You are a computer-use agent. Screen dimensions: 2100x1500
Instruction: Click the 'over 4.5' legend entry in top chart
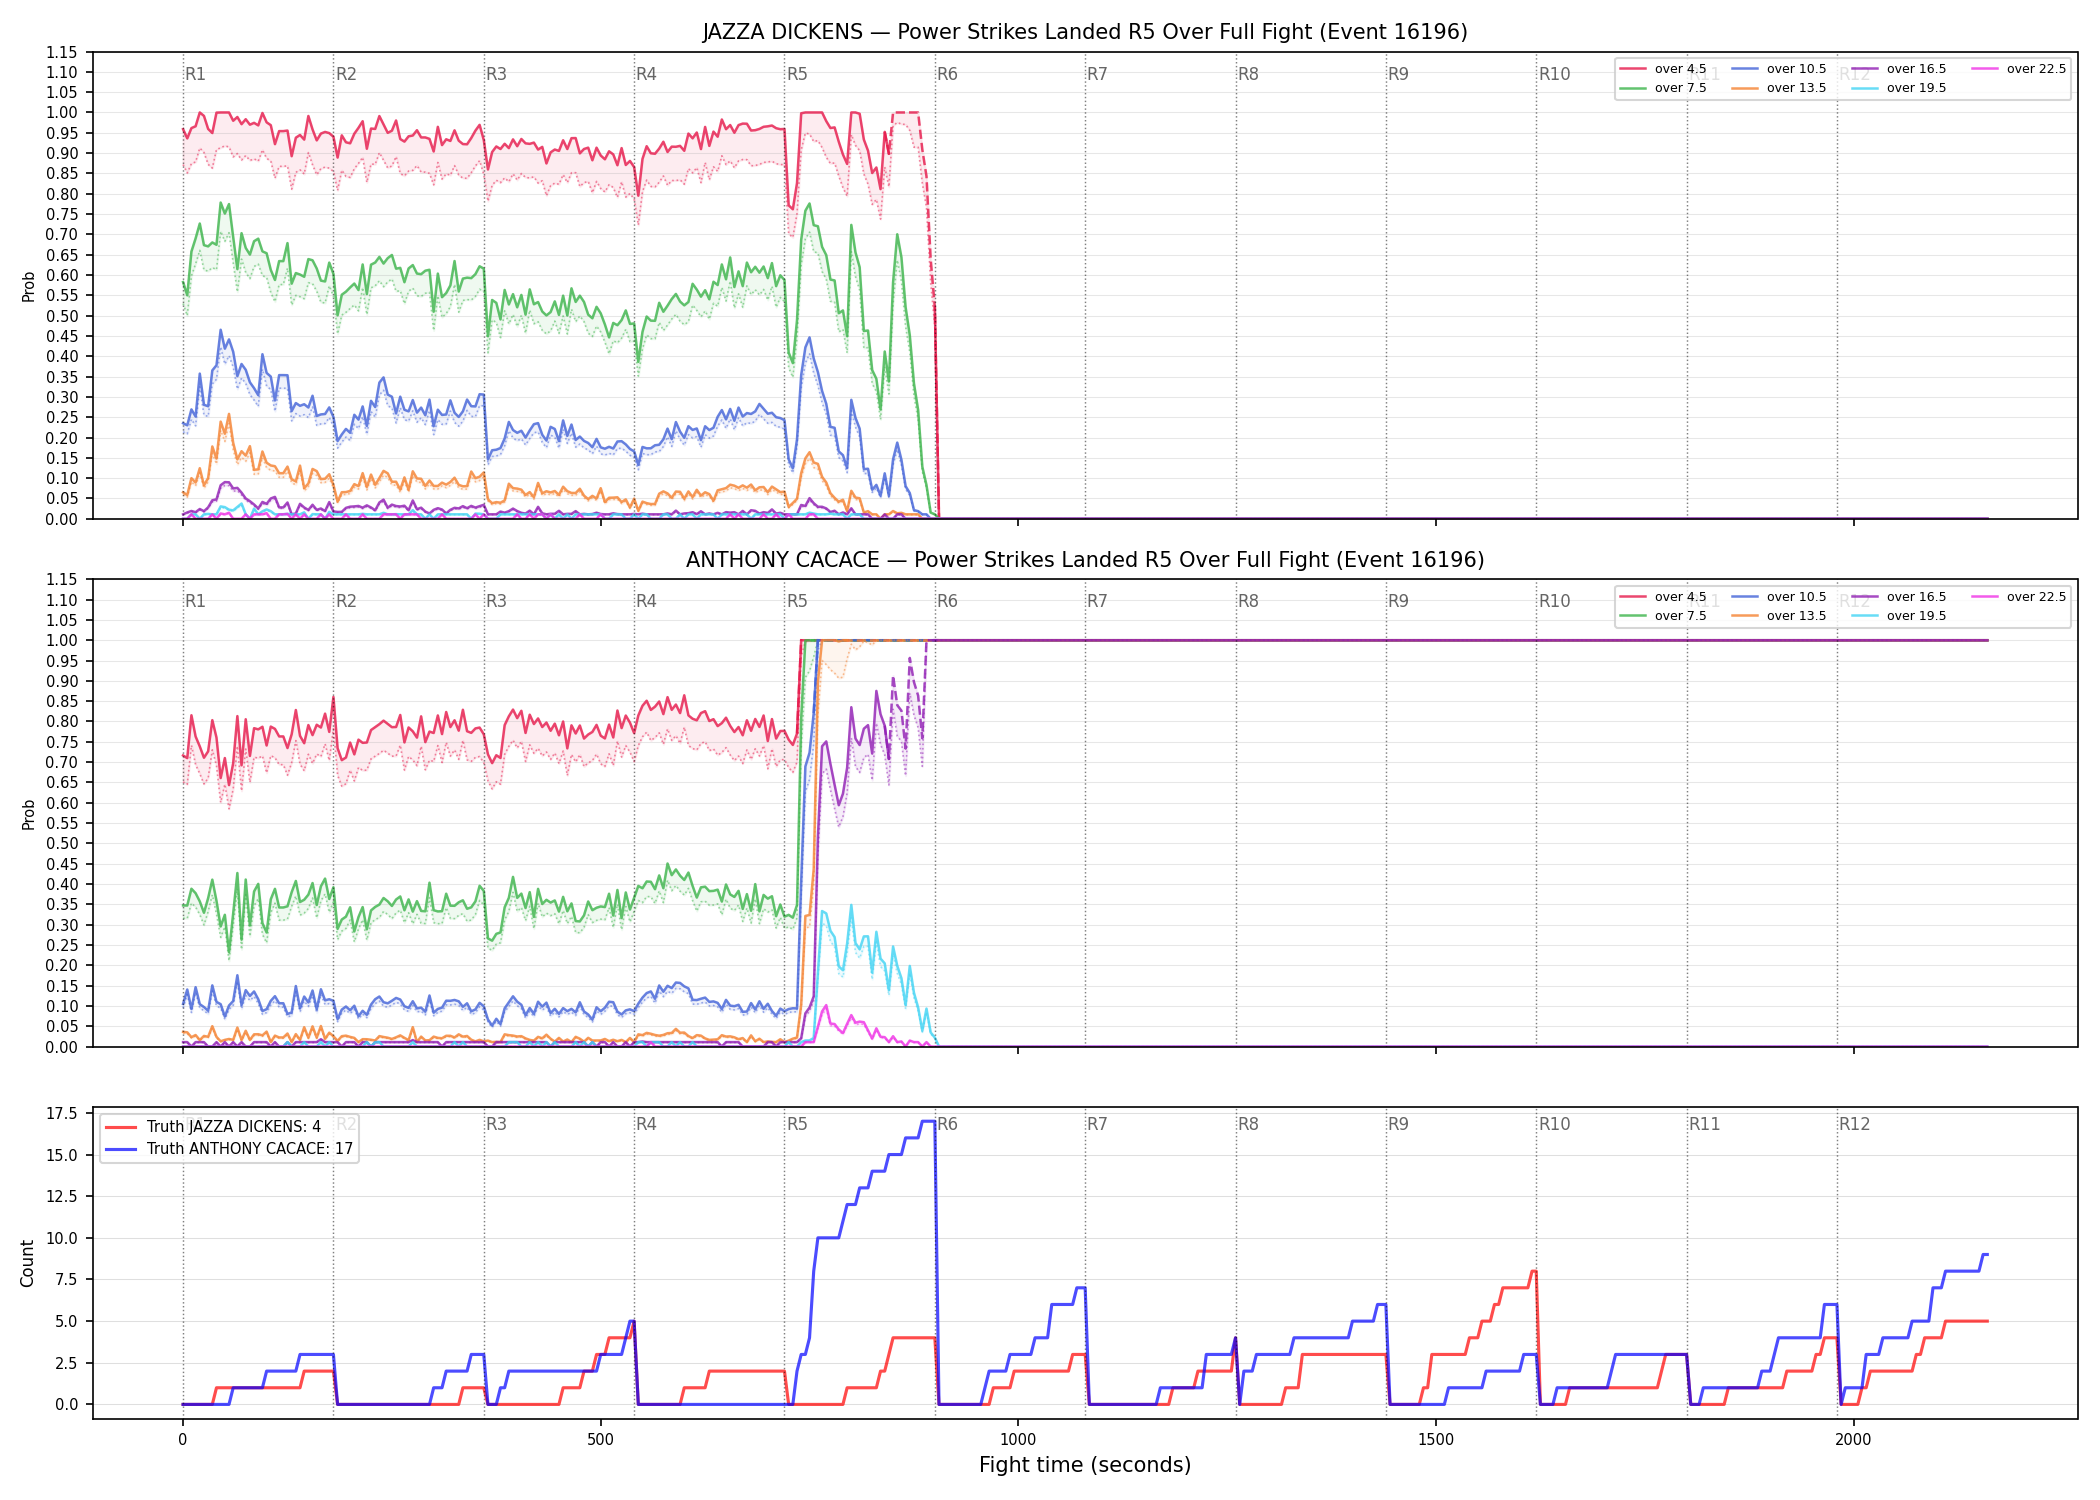(1663, 69)
